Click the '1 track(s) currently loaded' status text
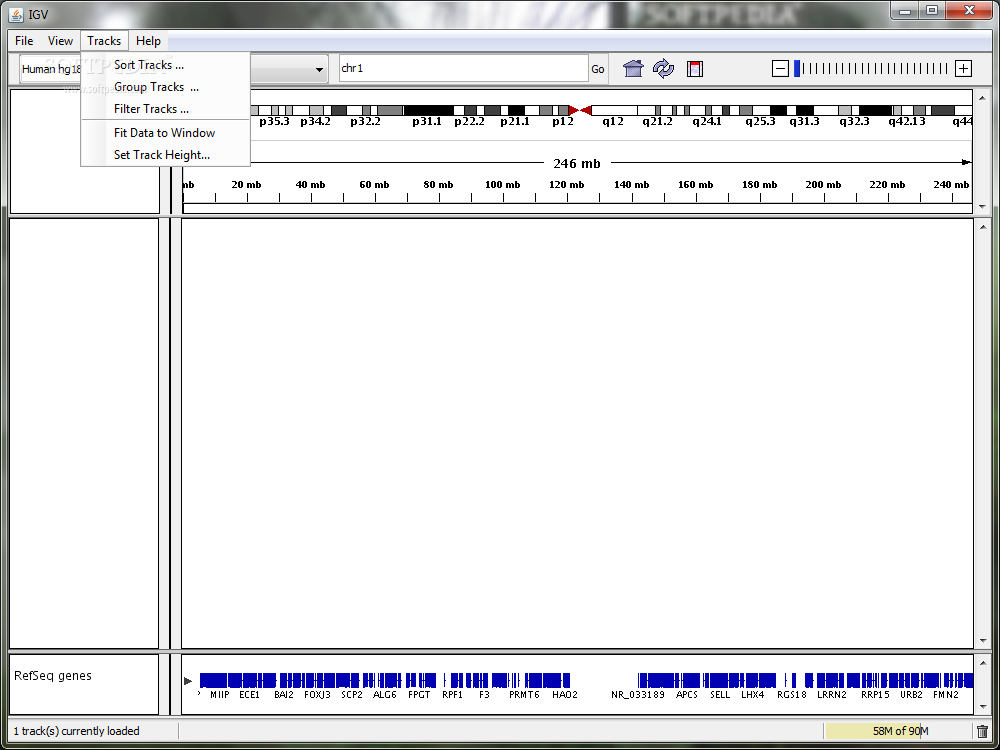Viewport: 1000px width, 750px height. [77, 731]
